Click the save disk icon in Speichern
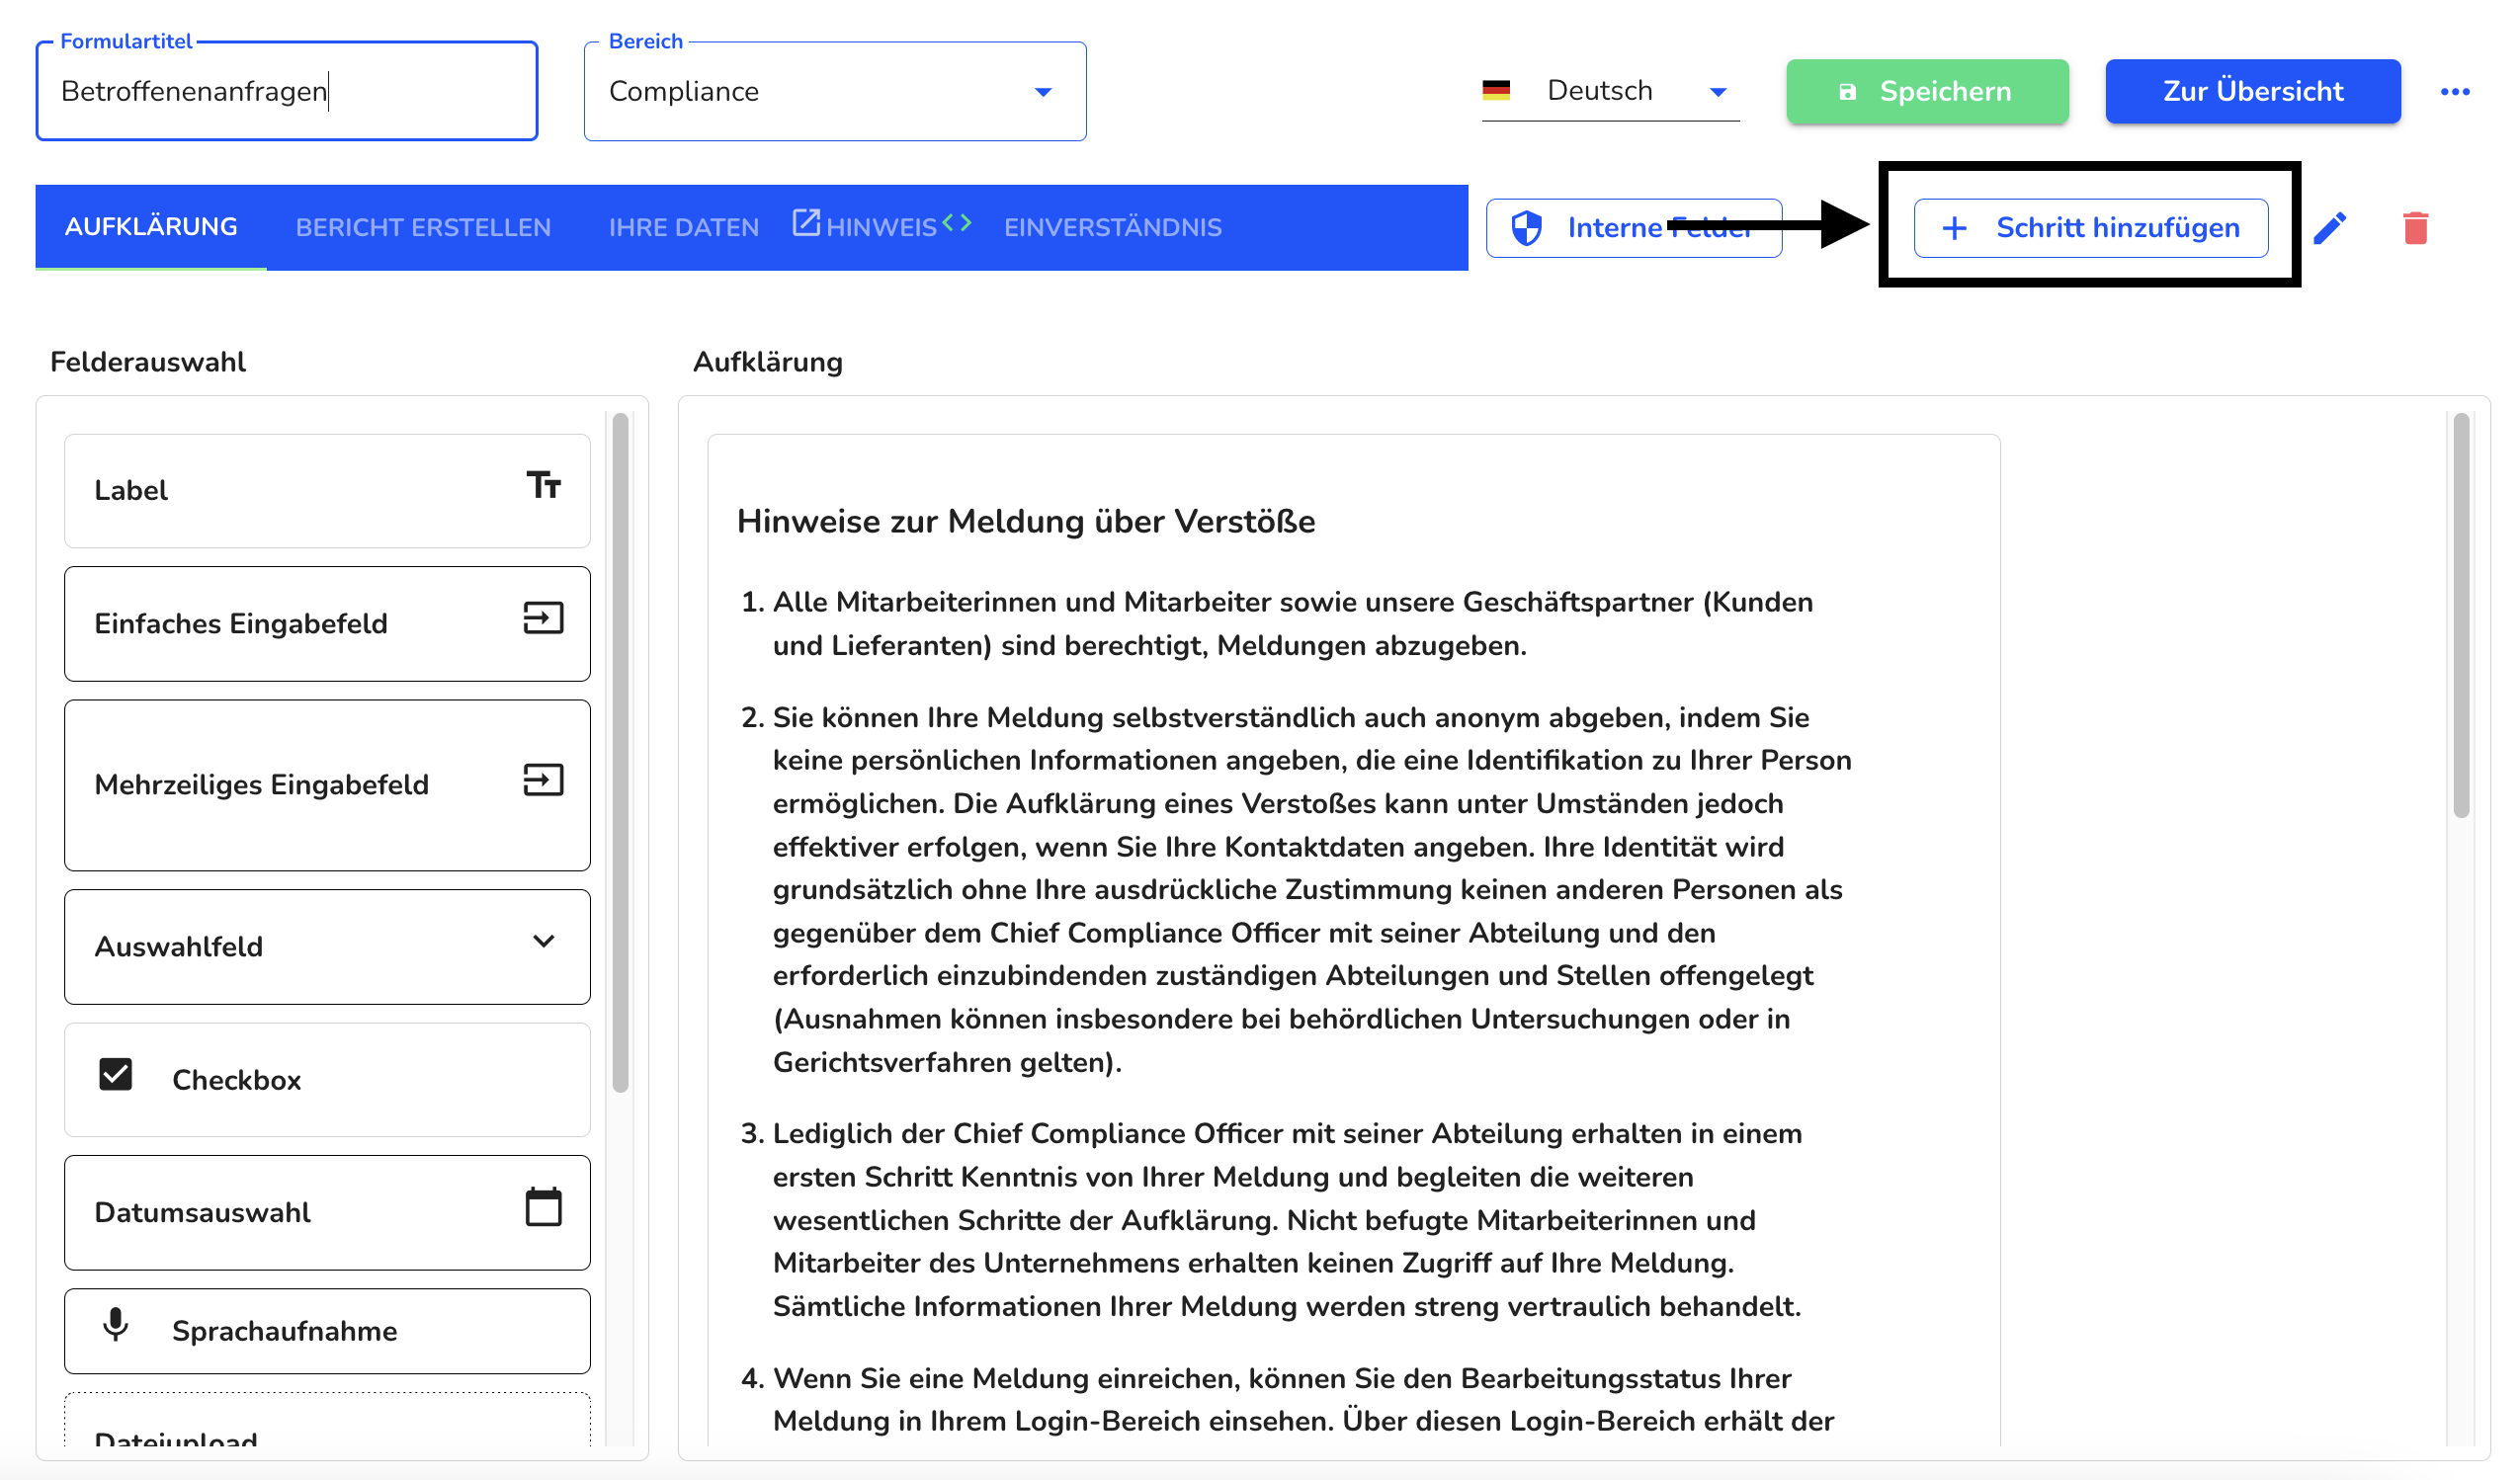 pos(1847,92)
